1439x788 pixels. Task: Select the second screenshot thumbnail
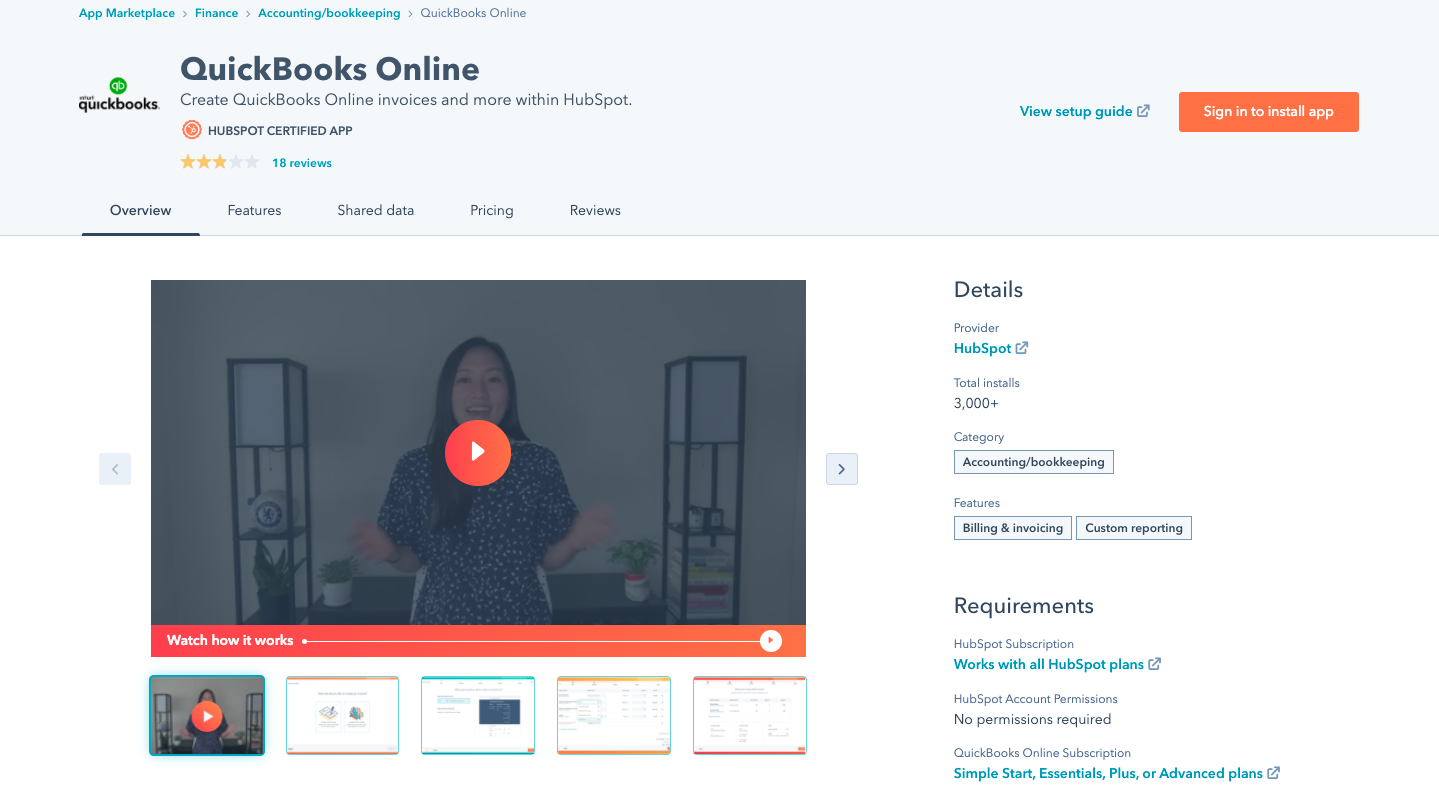click(x=343, y=715)
